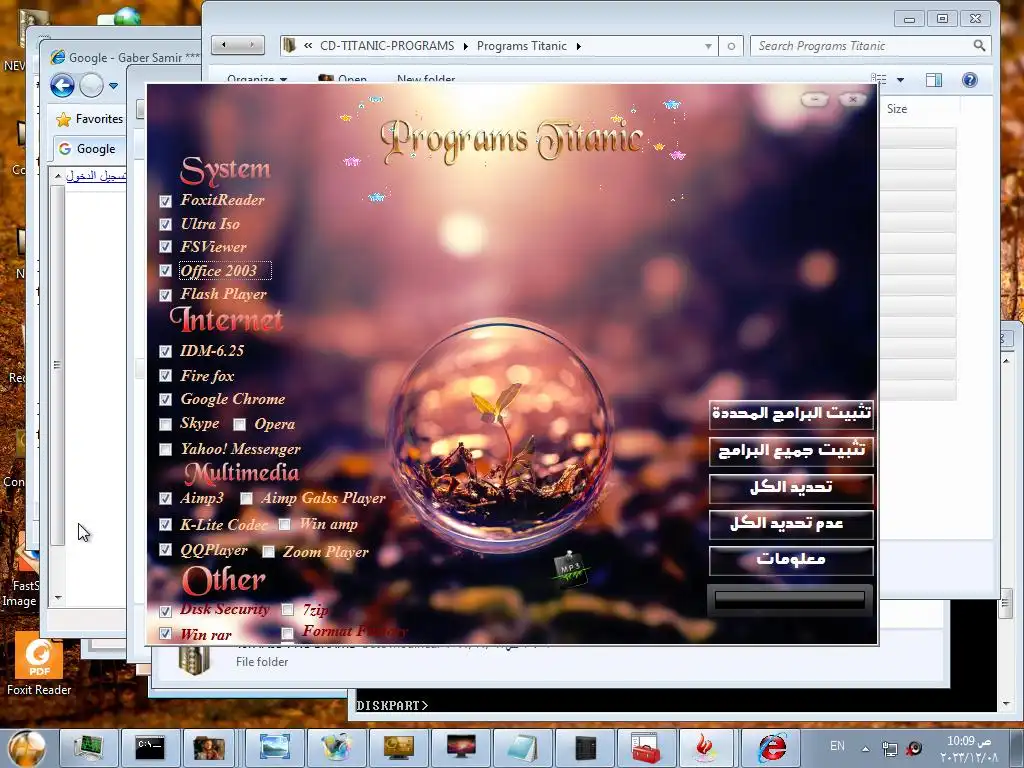Click تحديد الكل select all button
Viewport: 1024px width, 768px height.
click(791, 488)
